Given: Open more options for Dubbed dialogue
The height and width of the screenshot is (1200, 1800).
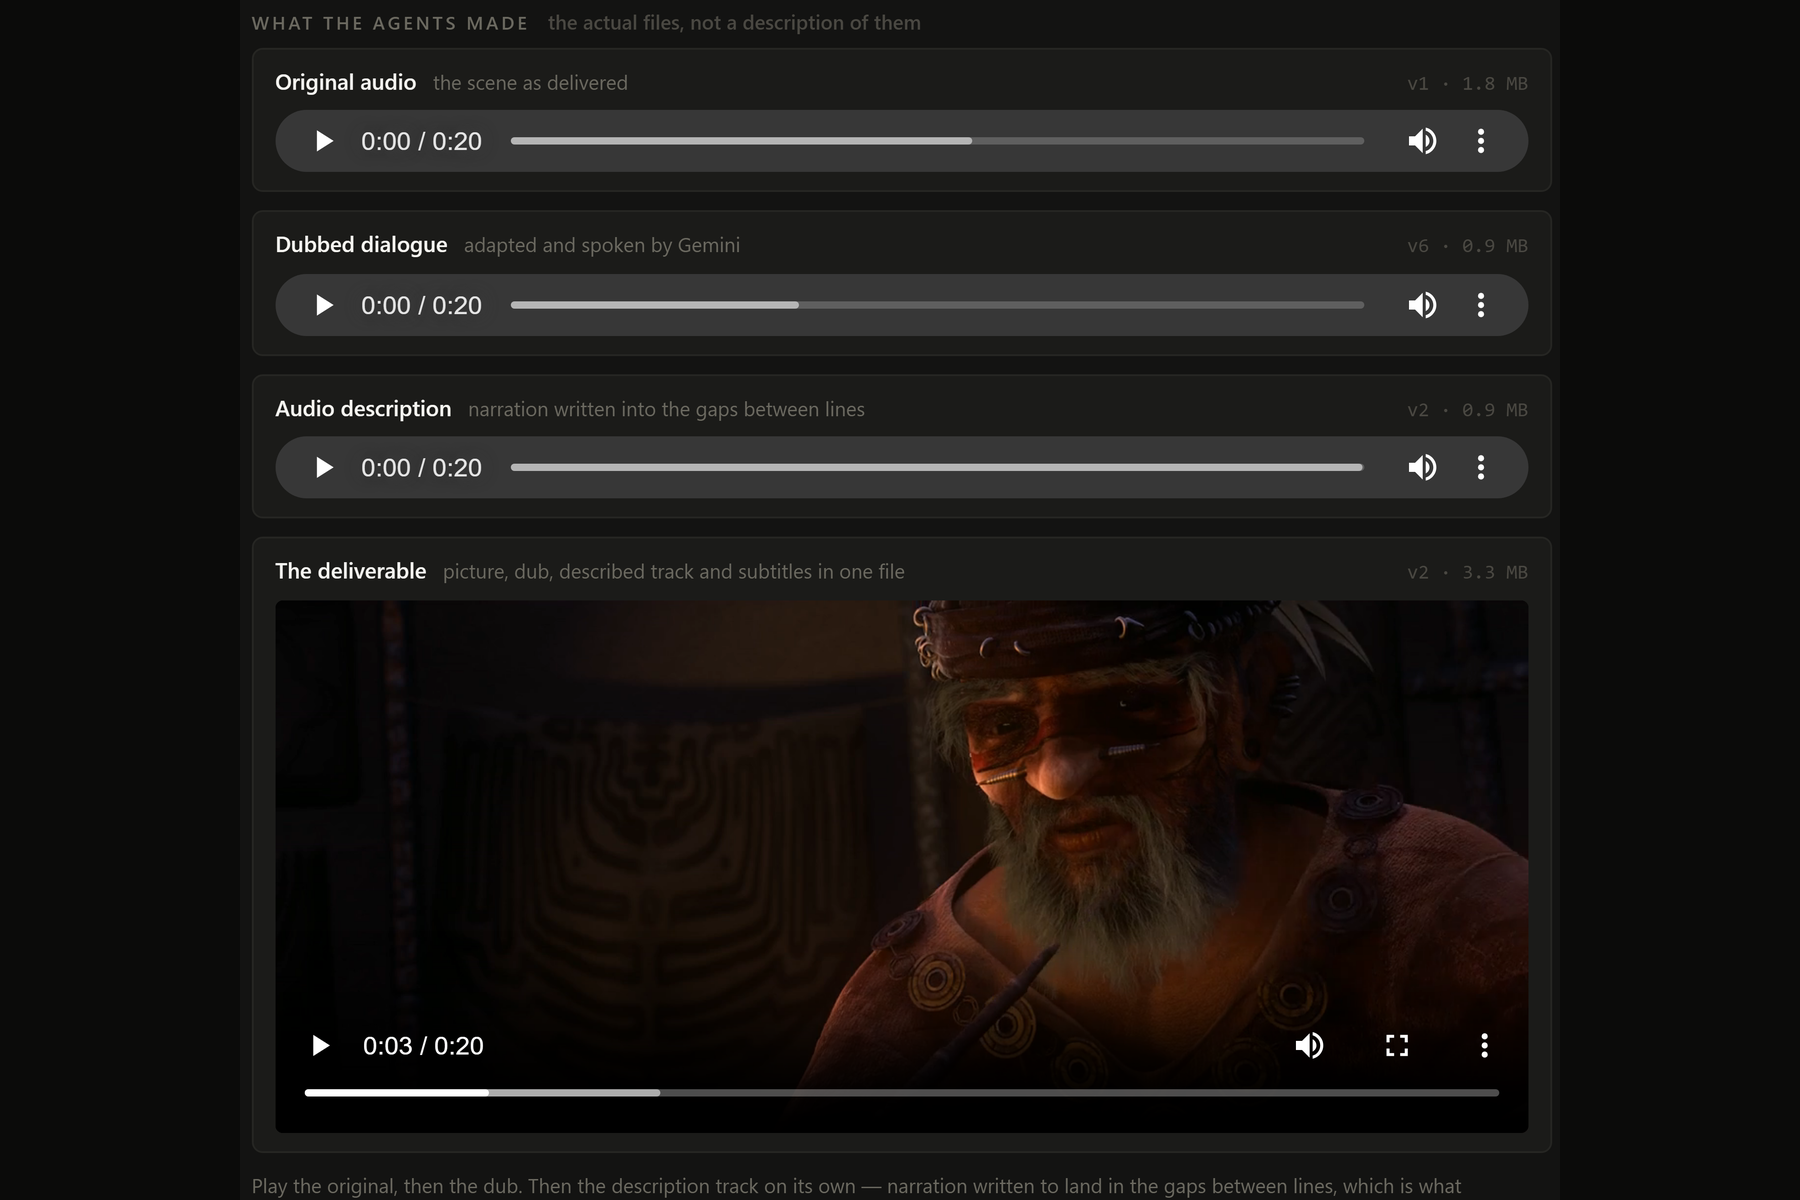Looking at the screenshot, I should [1481, 305].
